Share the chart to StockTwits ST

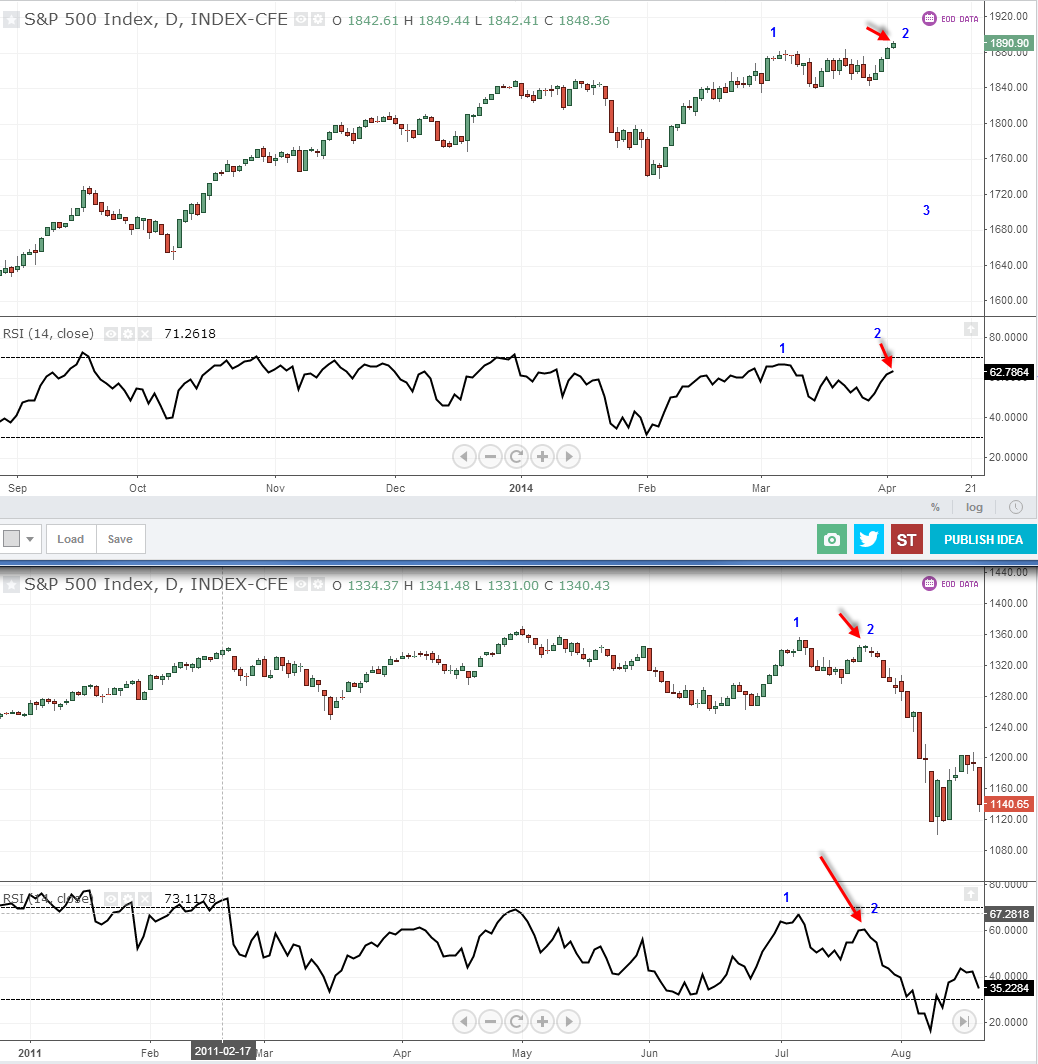[x=906, y=539]
